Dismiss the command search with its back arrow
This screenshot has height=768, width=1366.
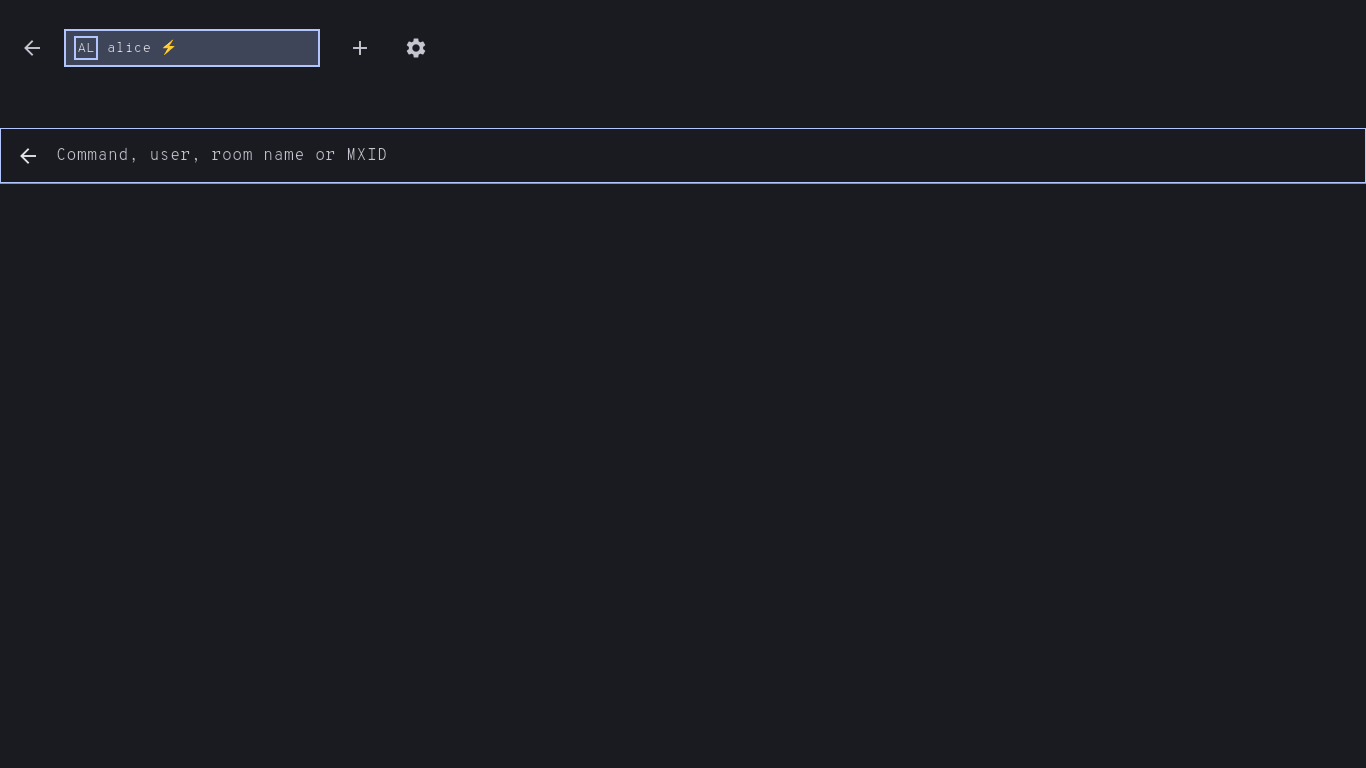[28, 156]
